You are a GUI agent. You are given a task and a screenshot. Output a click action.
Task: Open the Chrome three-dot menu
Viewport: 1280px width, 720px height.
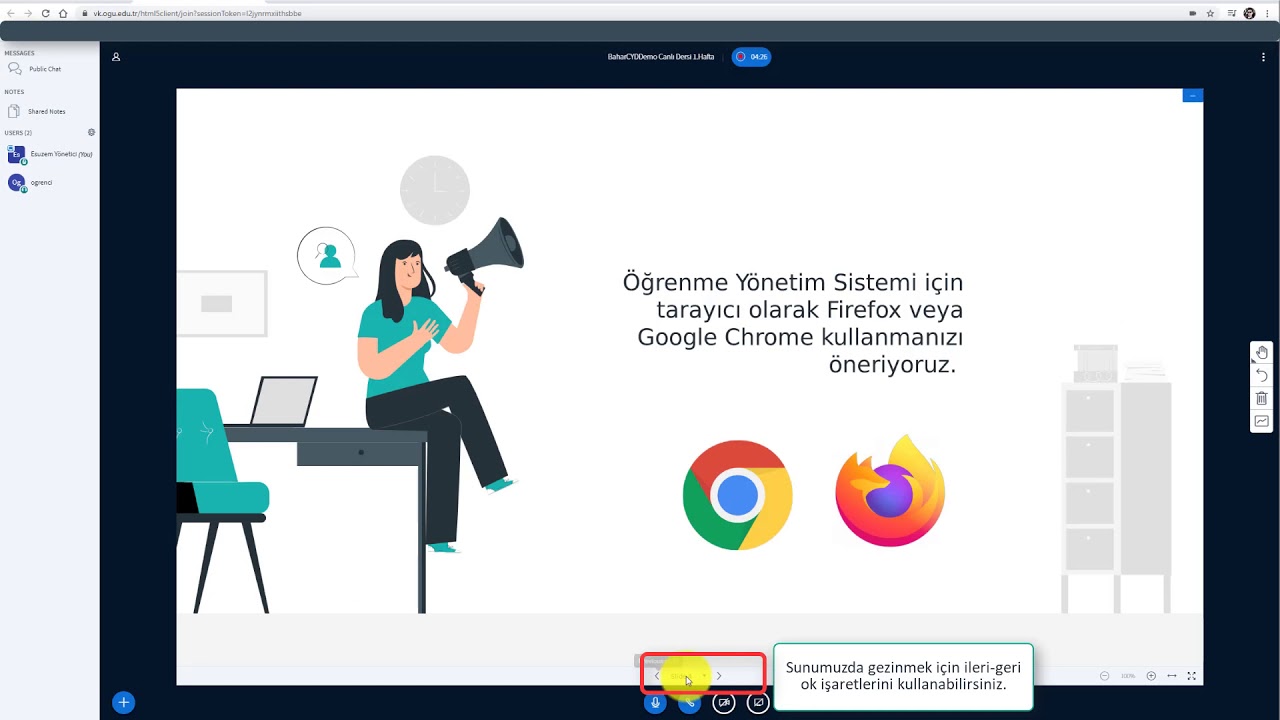pos(1268,13)
